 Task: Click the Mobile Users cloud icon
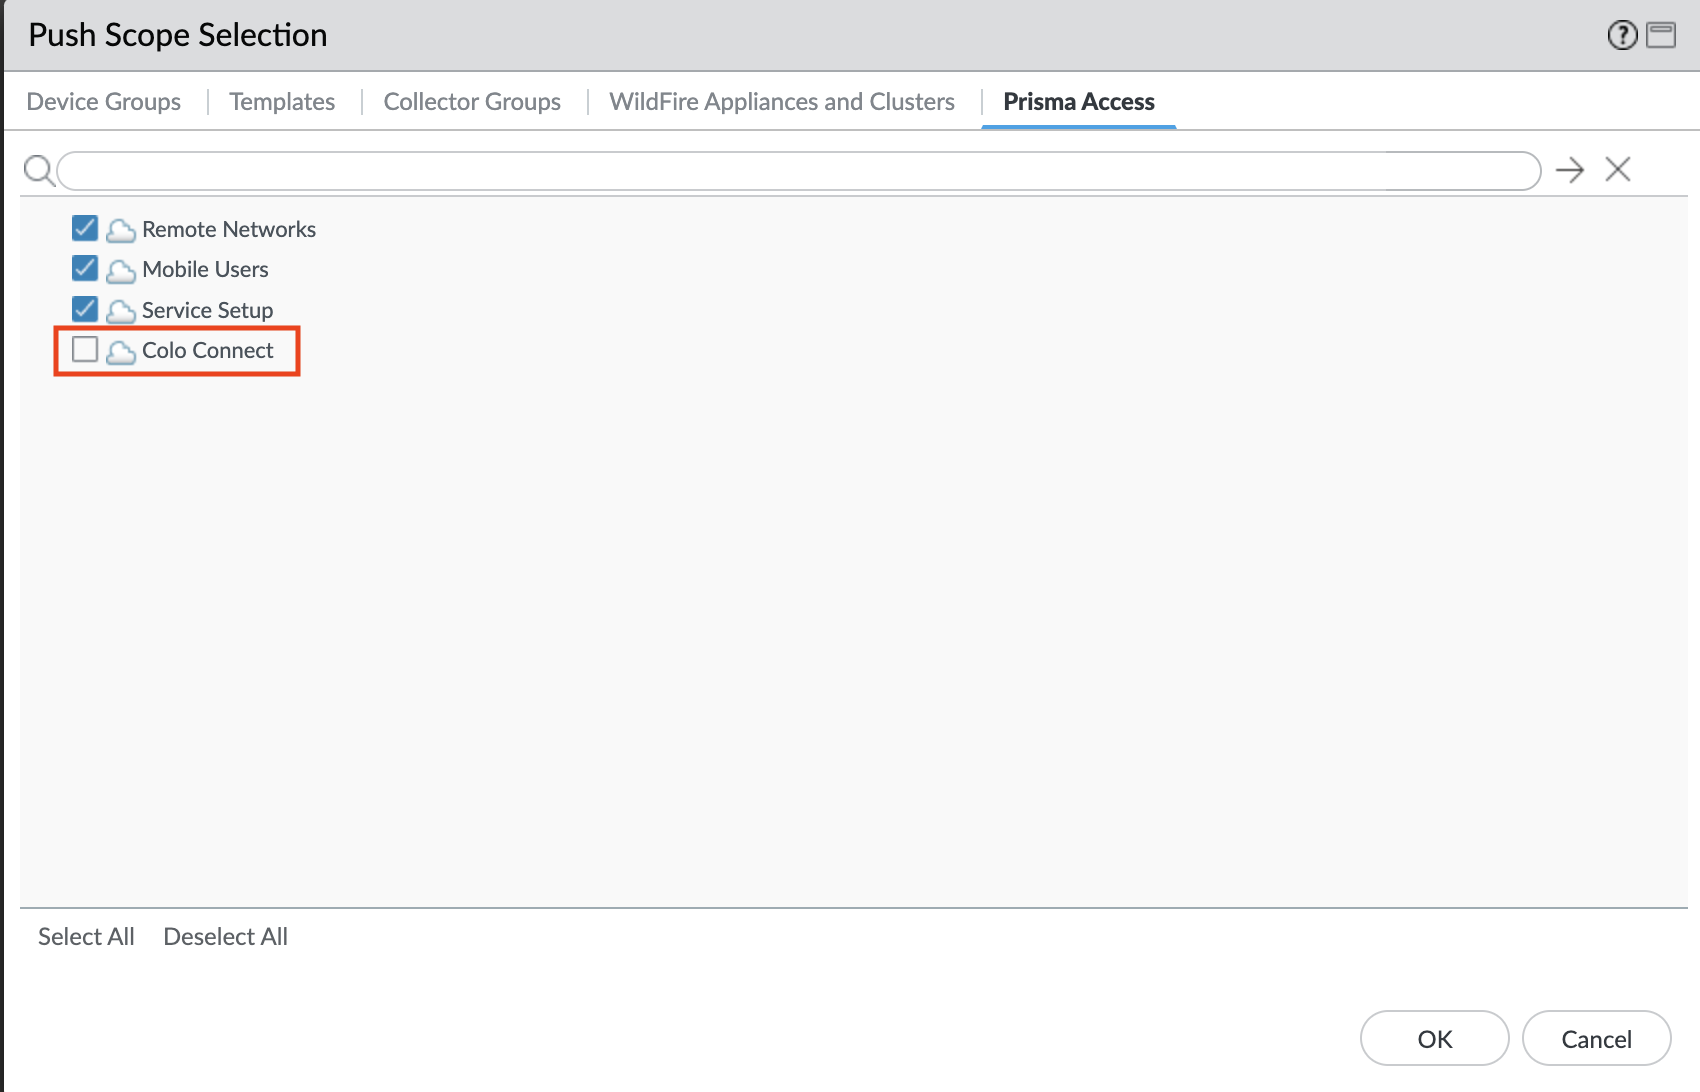(121, 271)
